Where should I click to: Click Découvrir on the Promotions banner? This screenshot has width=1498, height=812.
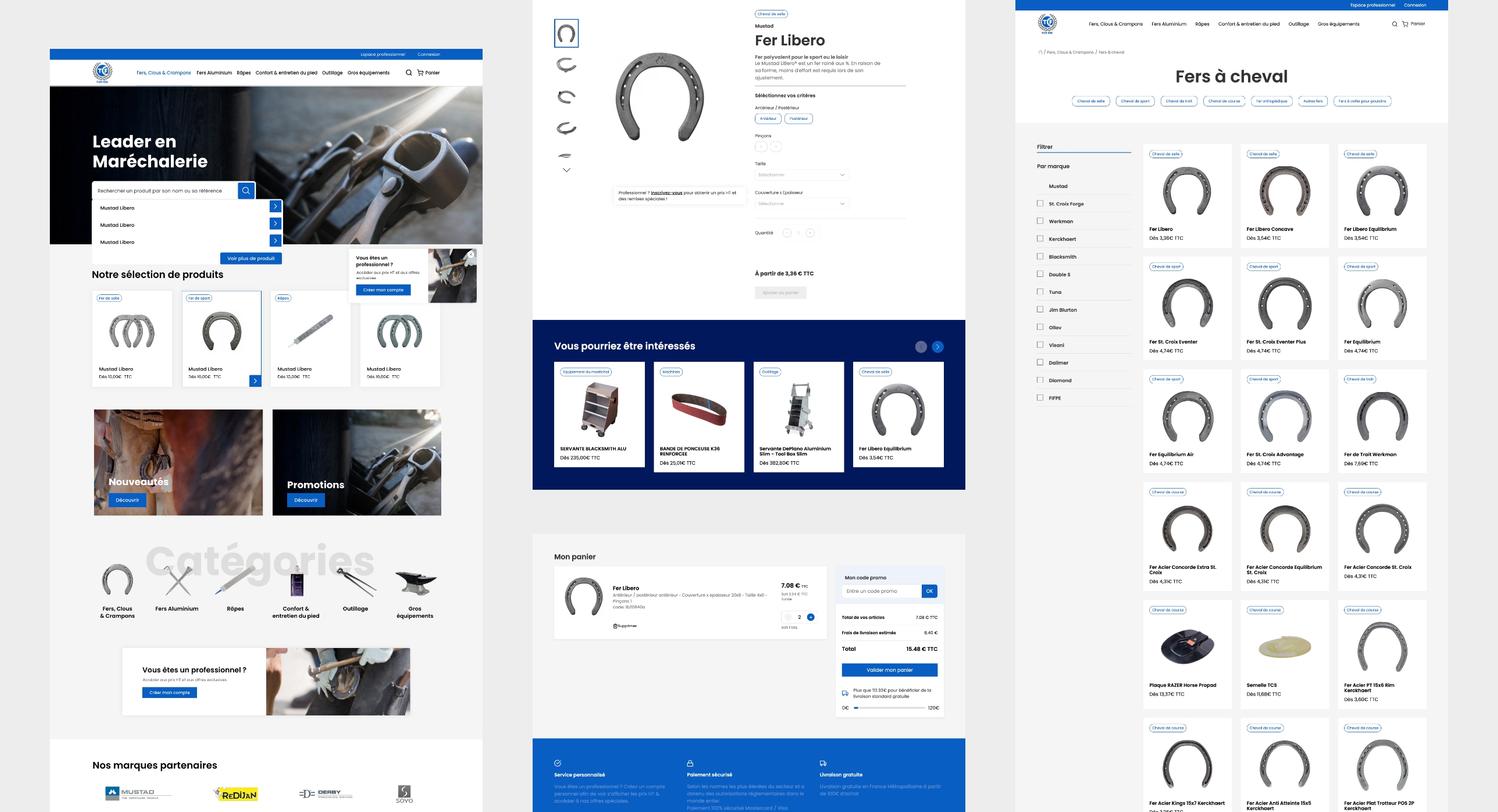tap(306, 500)
